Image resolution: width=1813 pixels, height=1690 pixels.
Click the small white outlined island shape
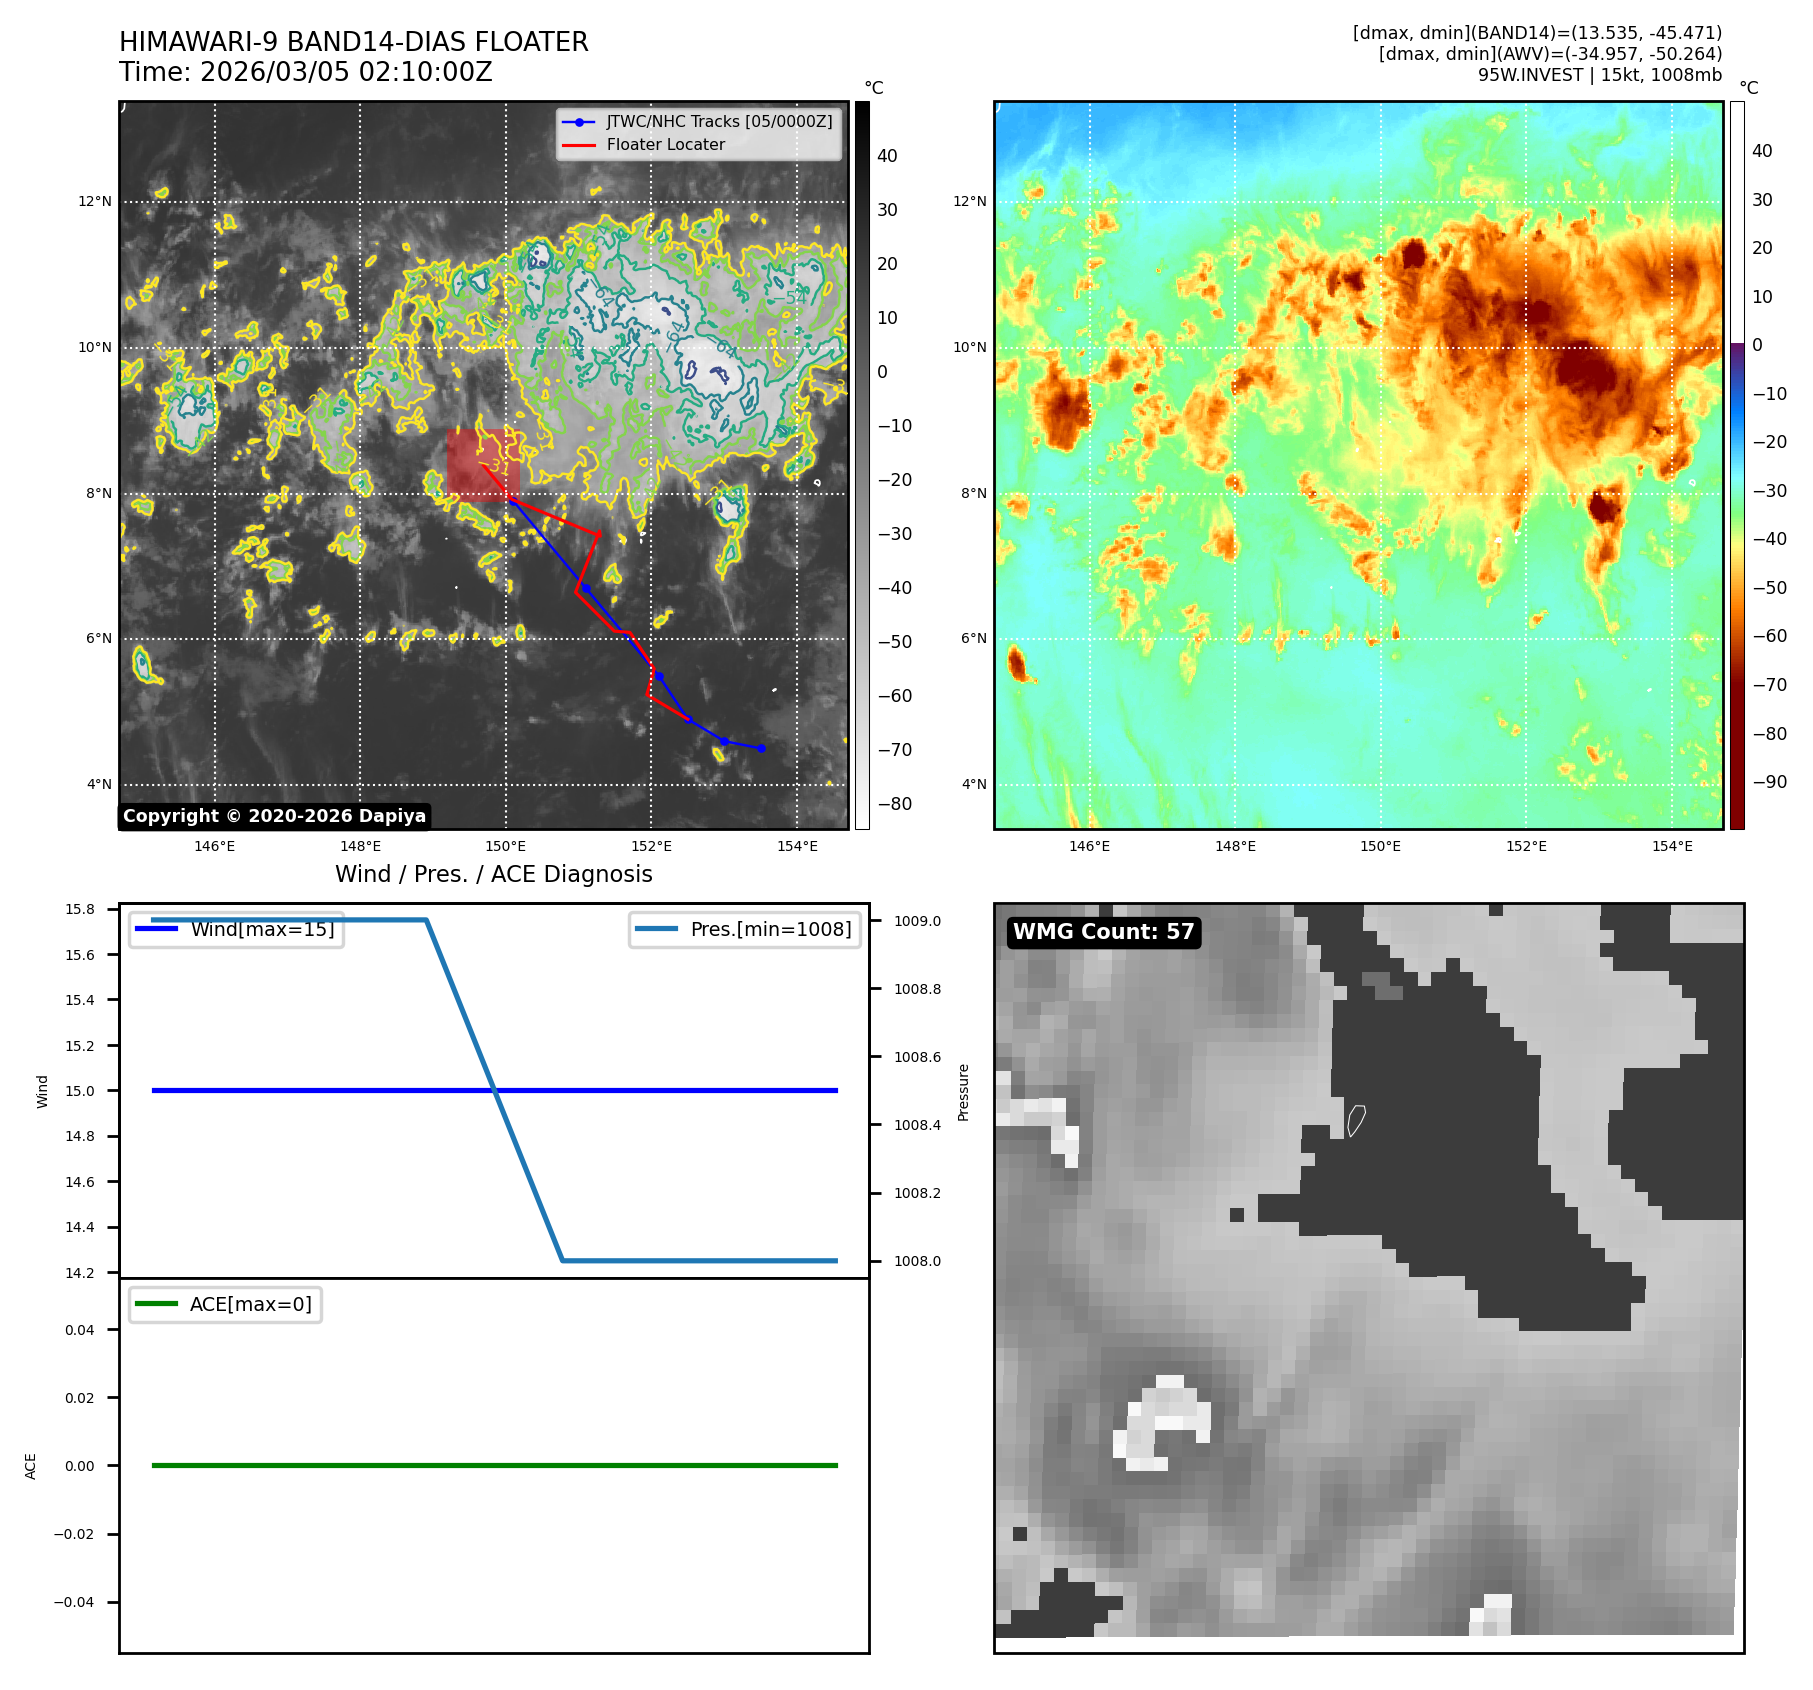point(1356,1120)
